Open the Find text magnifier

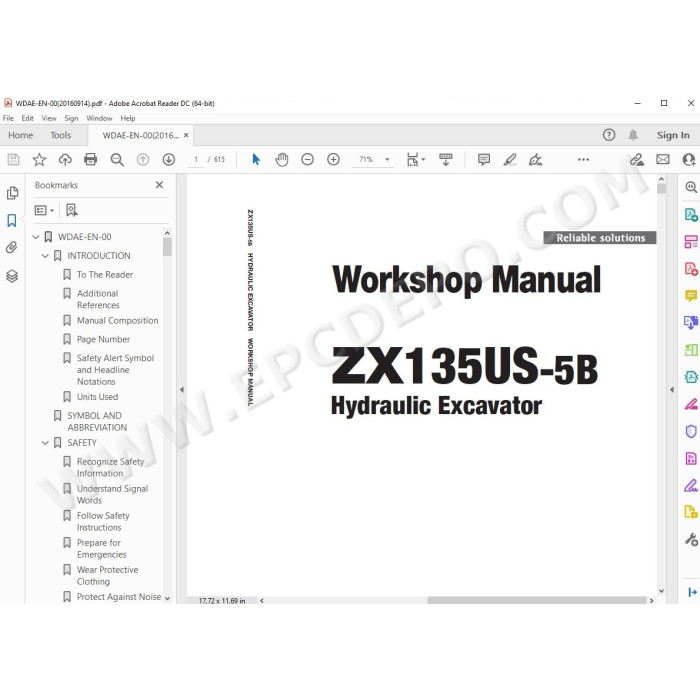[x=117, y=159]
